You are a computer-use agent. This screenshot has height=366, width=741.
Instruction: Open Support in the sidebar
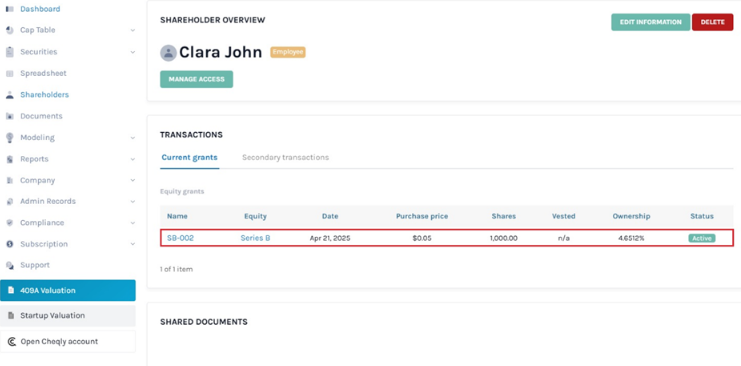(35, 265)
